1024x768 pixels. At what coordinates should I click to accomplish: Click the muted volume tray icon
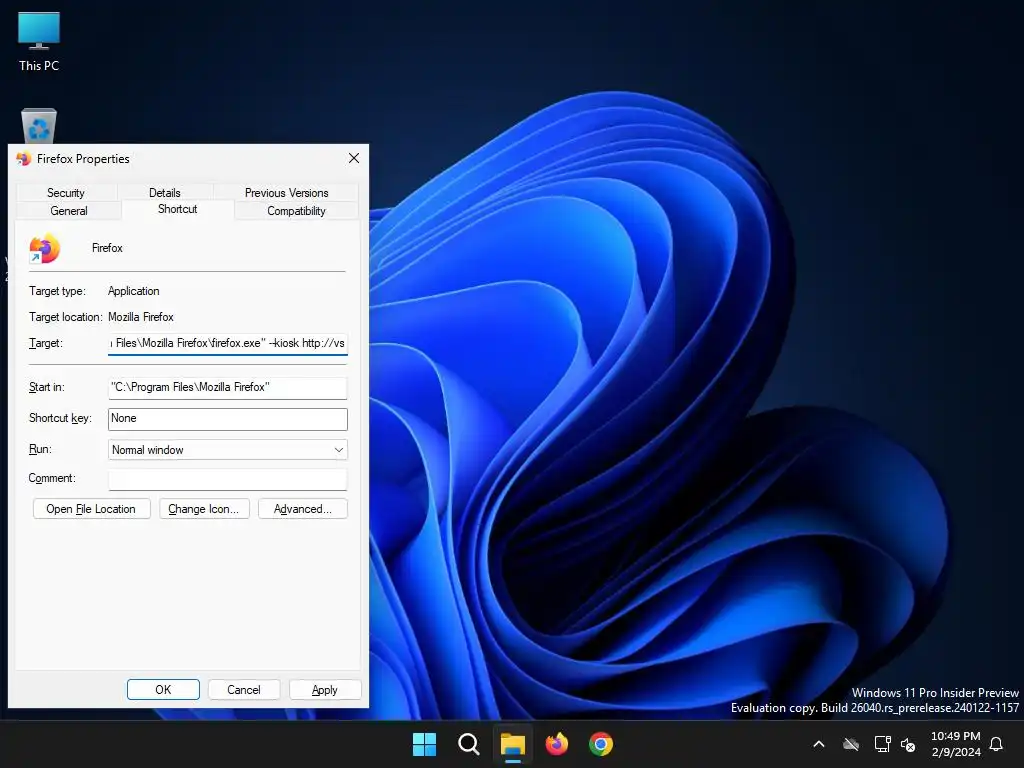908,744
